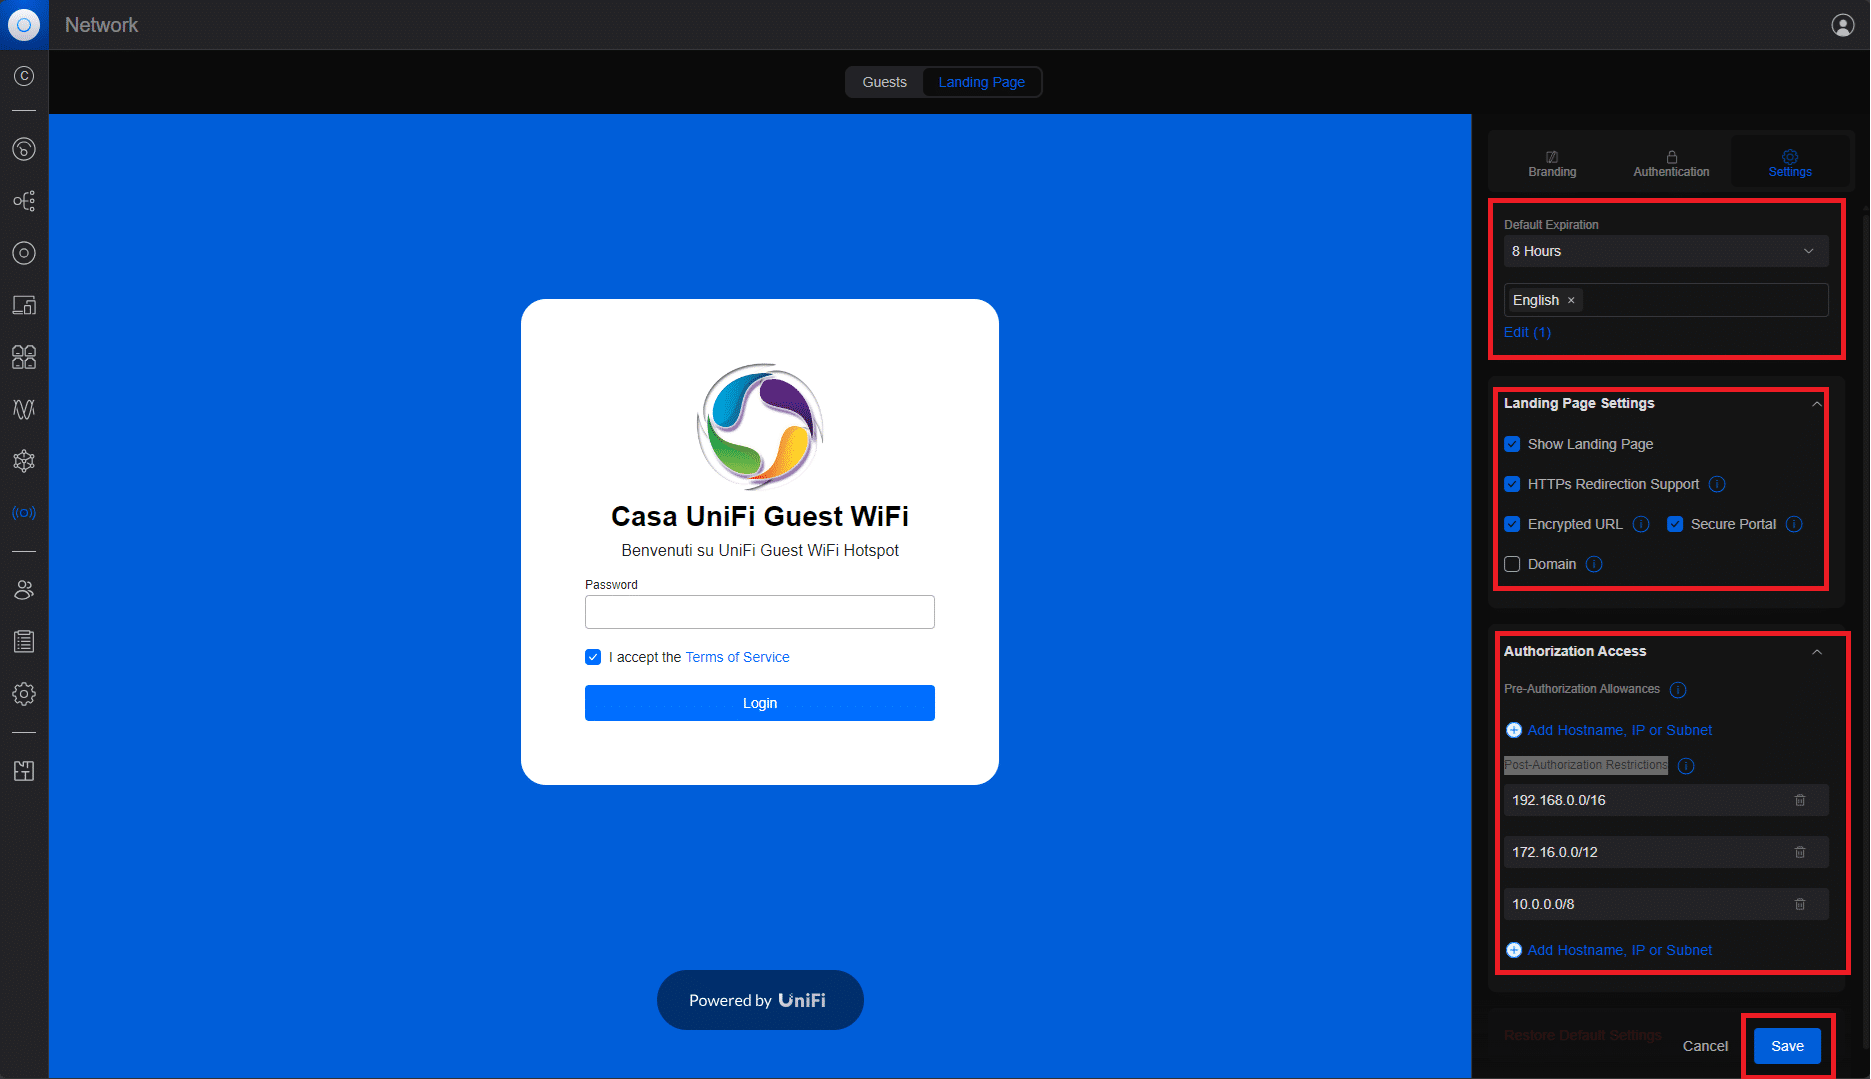Toggle accept Terms of Service checkbox
Screen dimensions: 1871x1079
point(593,657)
